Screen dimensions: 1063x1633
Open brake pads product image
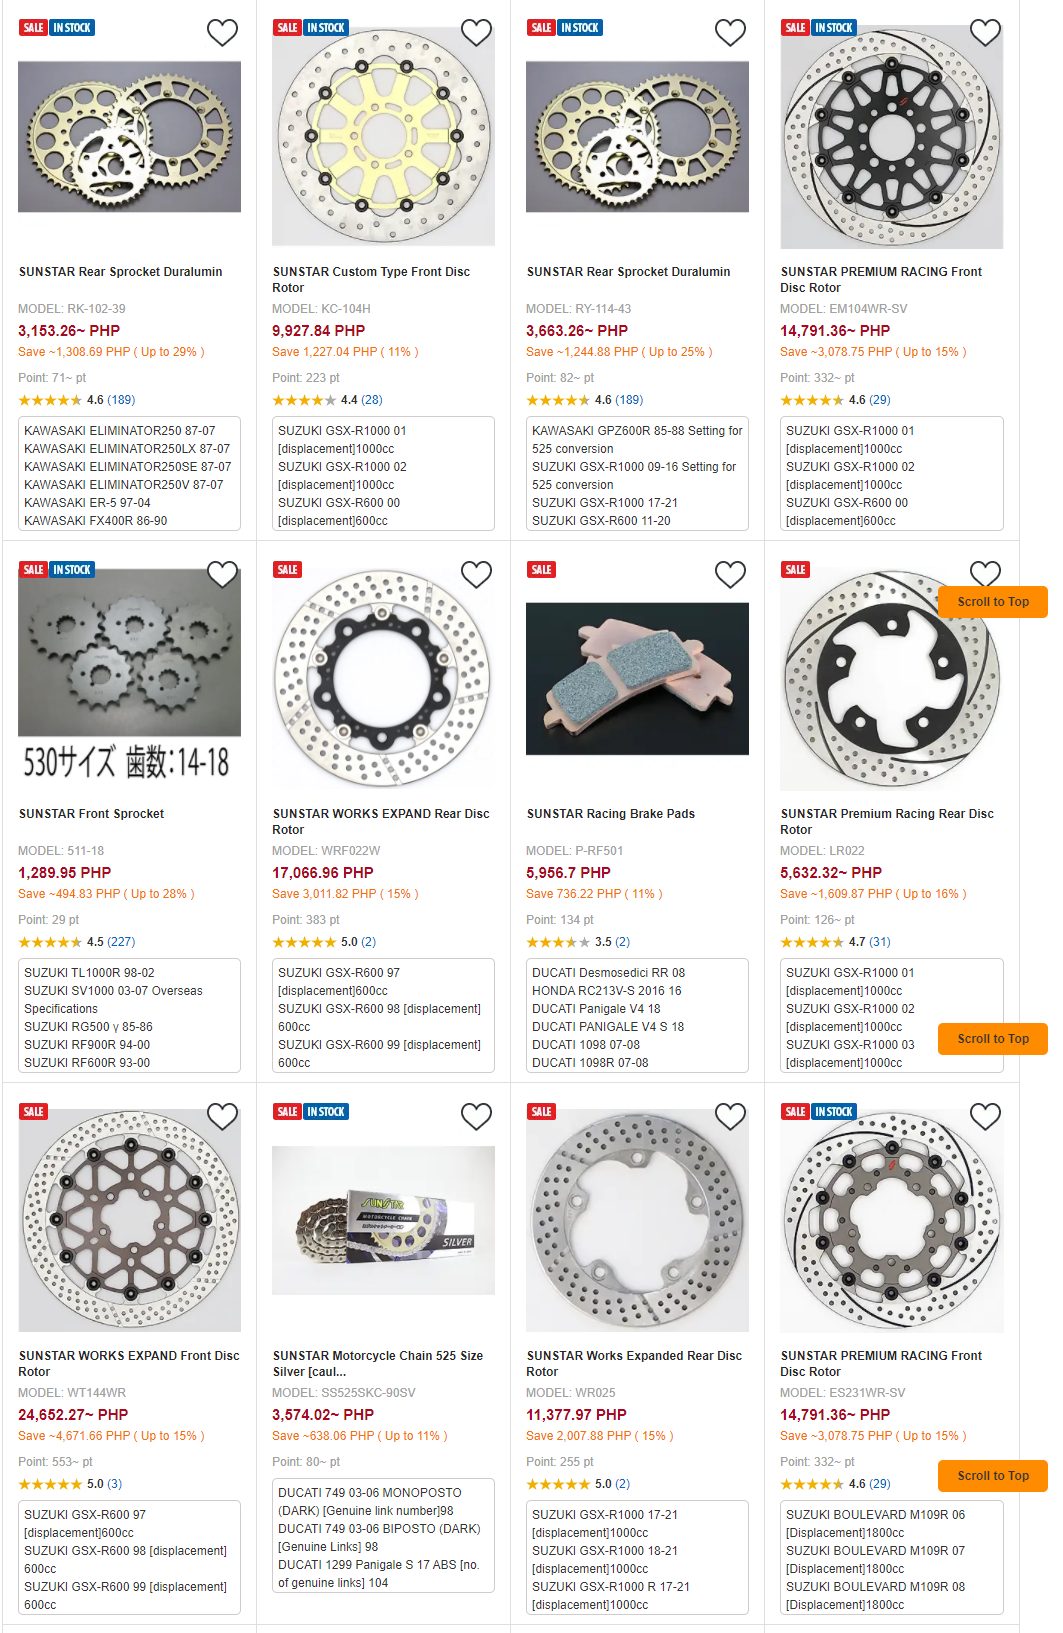pos(637,679)
